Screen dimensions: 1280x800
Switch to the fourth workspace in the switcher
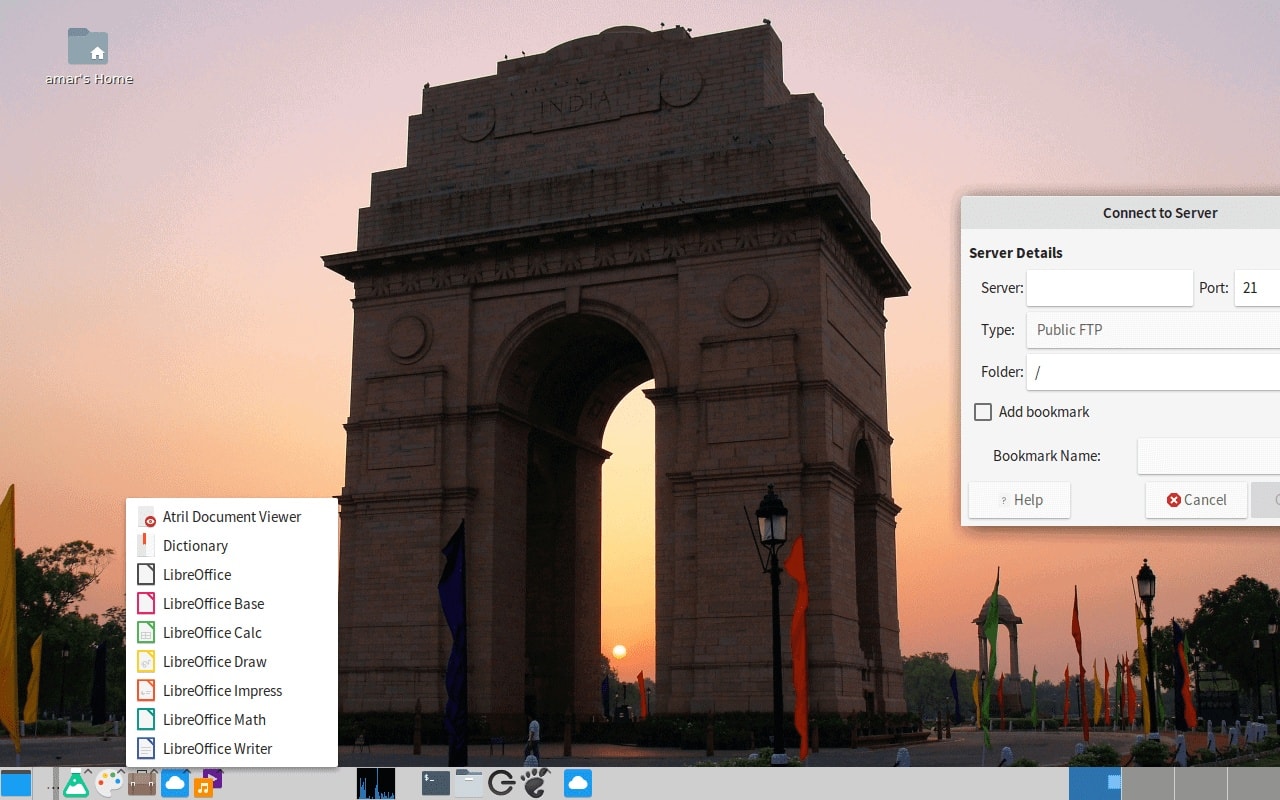1254,784
